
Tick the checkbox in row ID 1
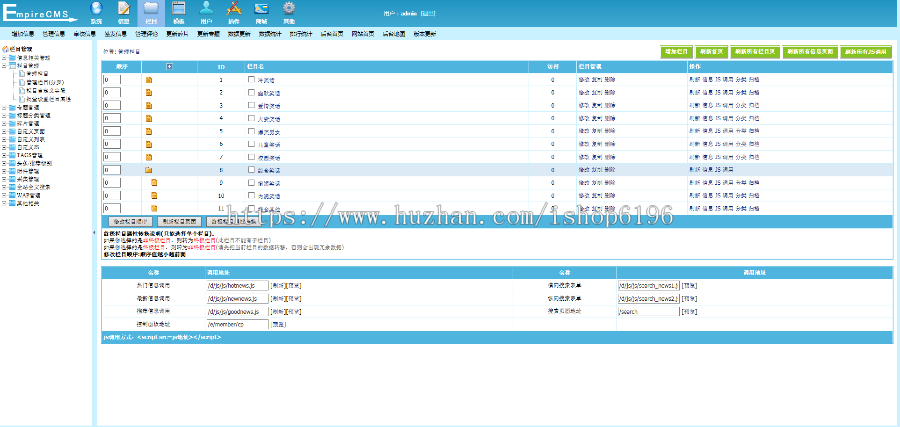251,79
